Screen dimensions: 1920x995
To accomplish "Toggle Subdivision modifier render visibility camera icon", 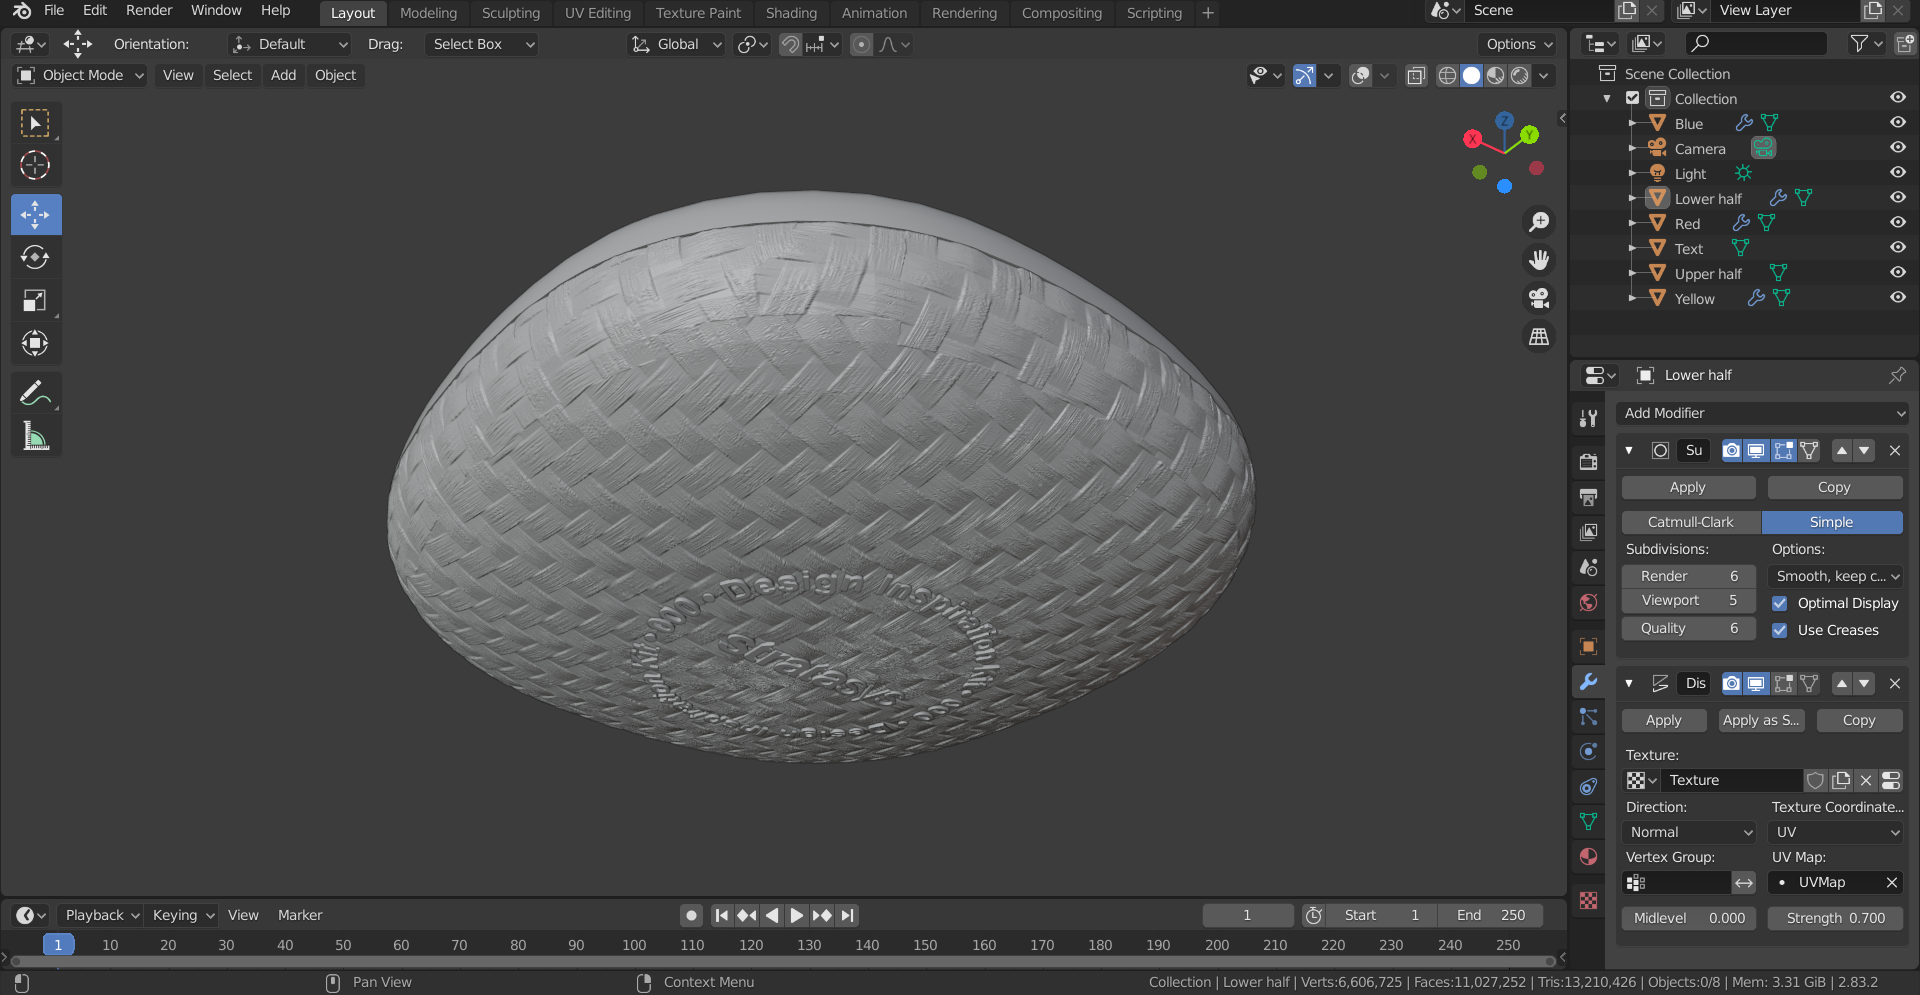I will point(1731,451).
